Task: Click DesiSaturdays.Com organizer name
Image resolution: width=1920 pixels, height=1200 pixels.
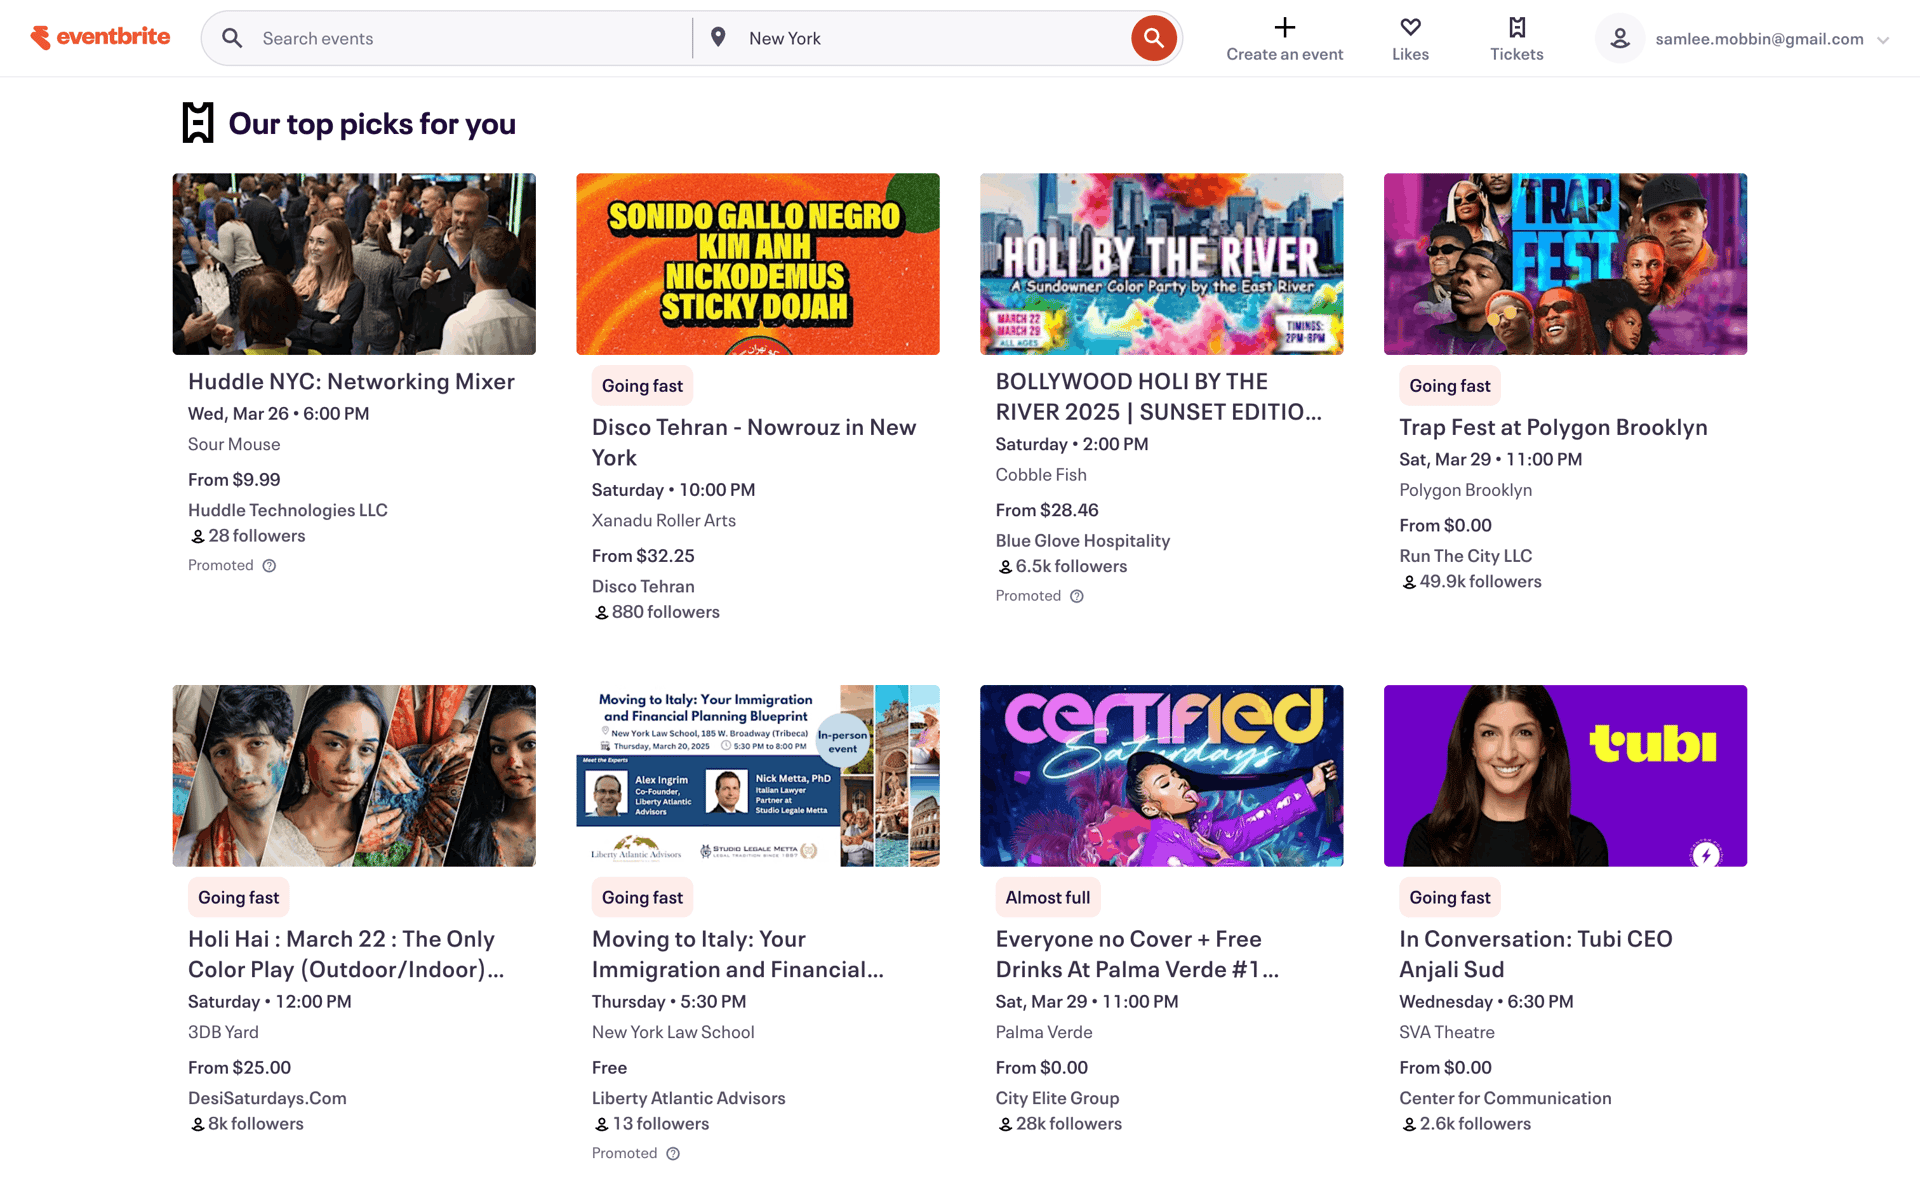Action: 267,1098
